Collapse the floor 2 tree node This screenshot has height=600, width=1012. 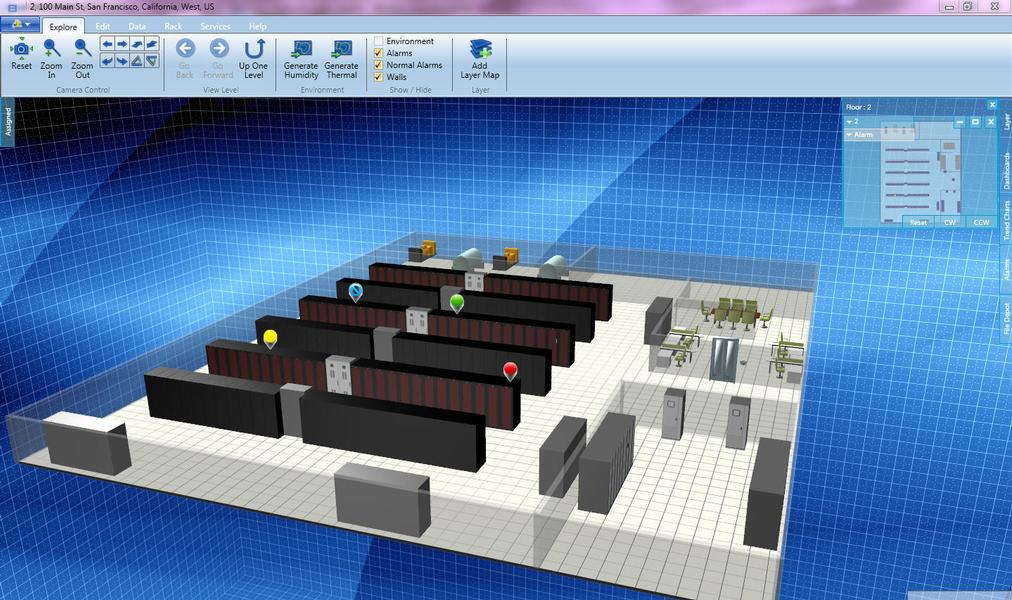848,121
